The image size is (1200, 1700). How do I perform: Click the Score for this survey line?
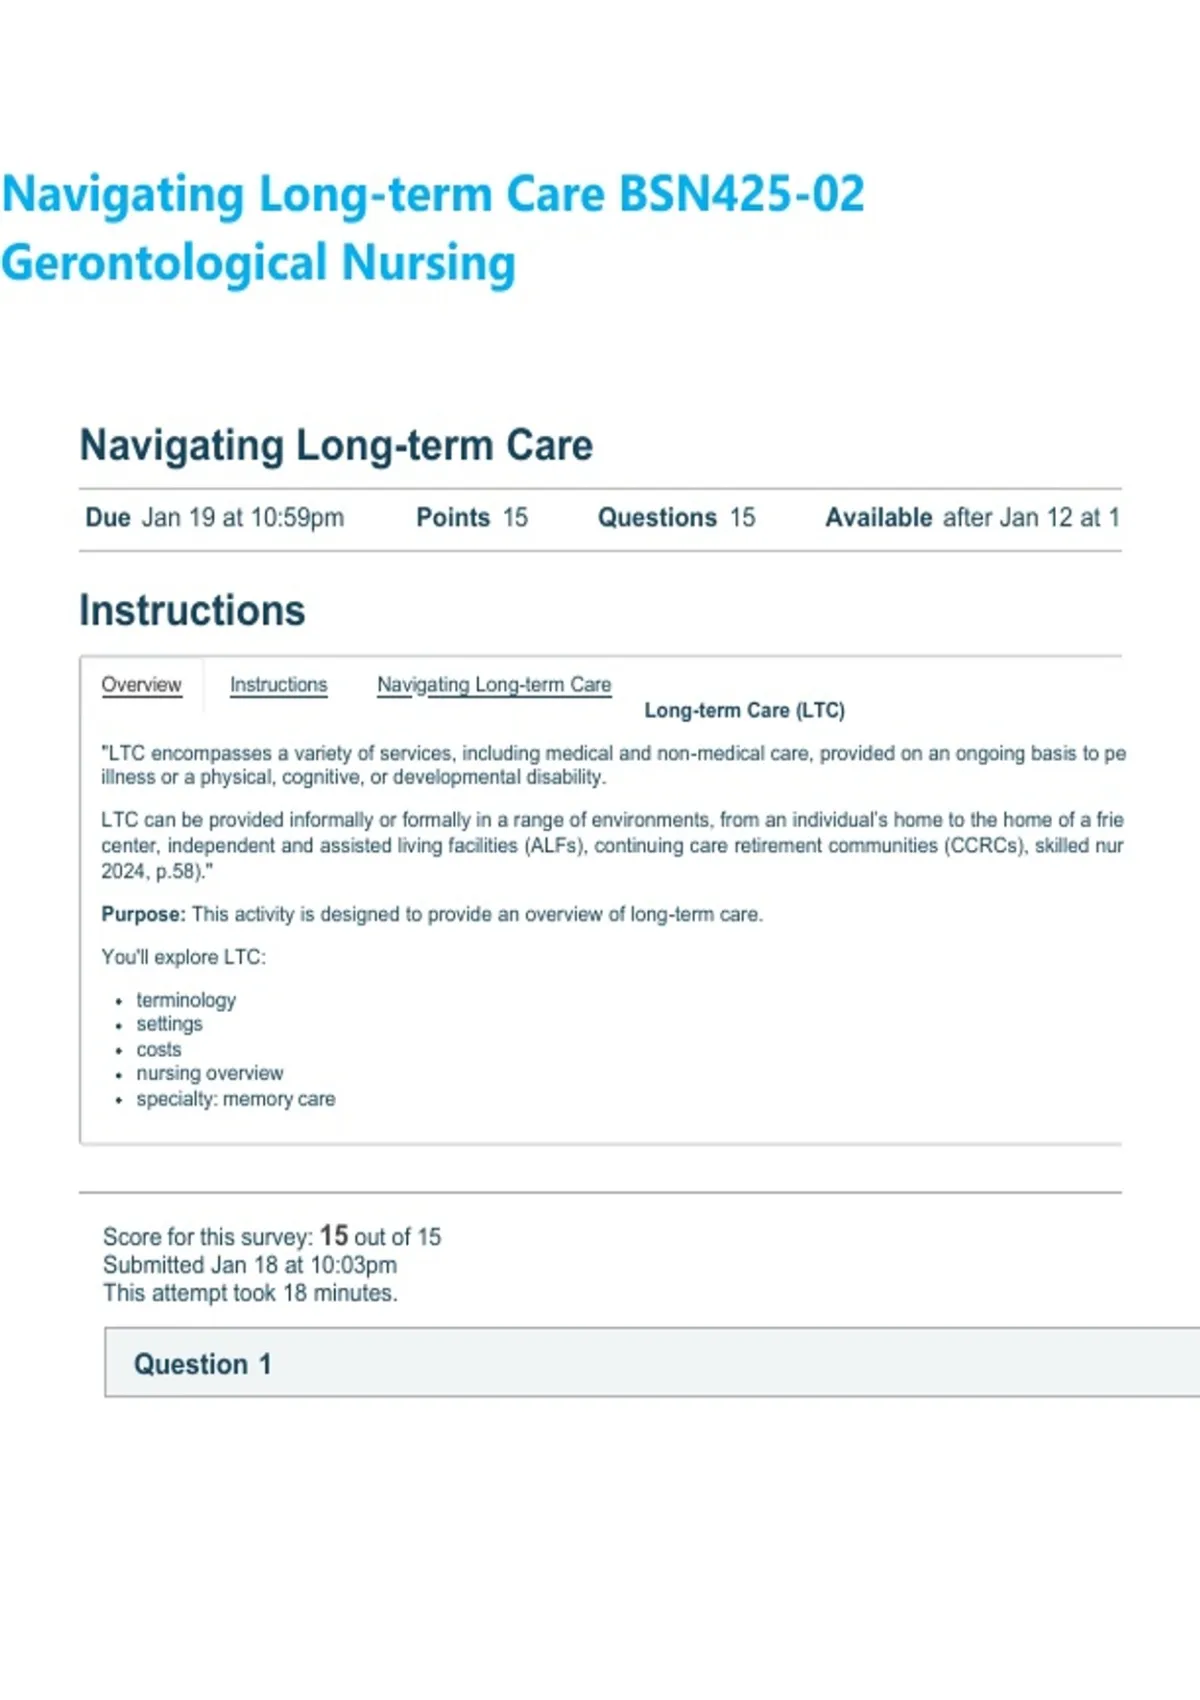tap(272, 1236)
